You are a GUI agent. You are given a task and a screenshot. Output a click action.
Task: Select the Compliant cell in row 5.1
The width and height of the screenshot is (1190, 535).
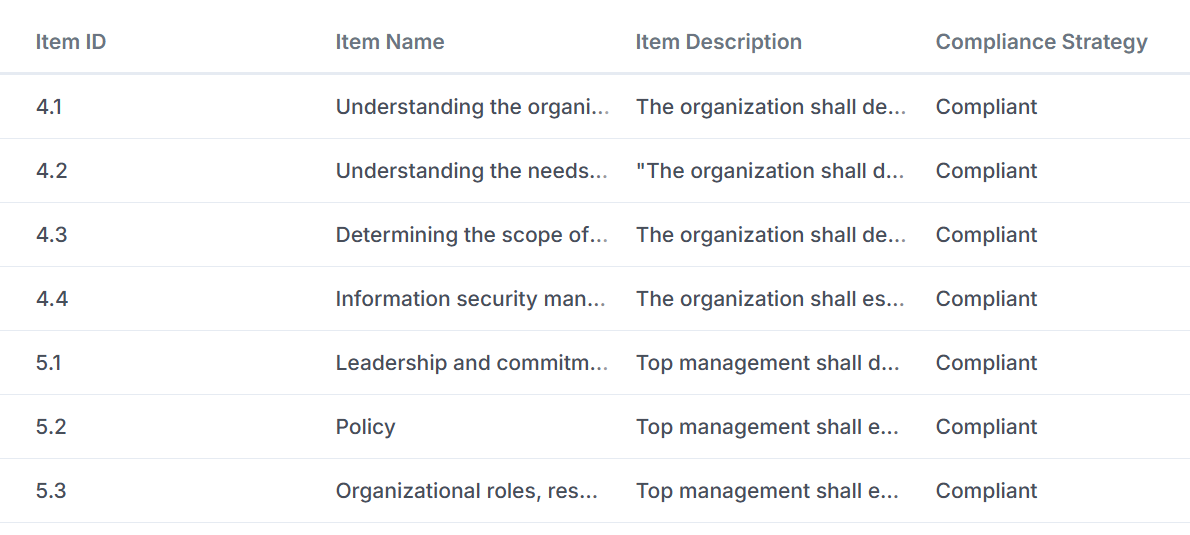tap(986, 363)
